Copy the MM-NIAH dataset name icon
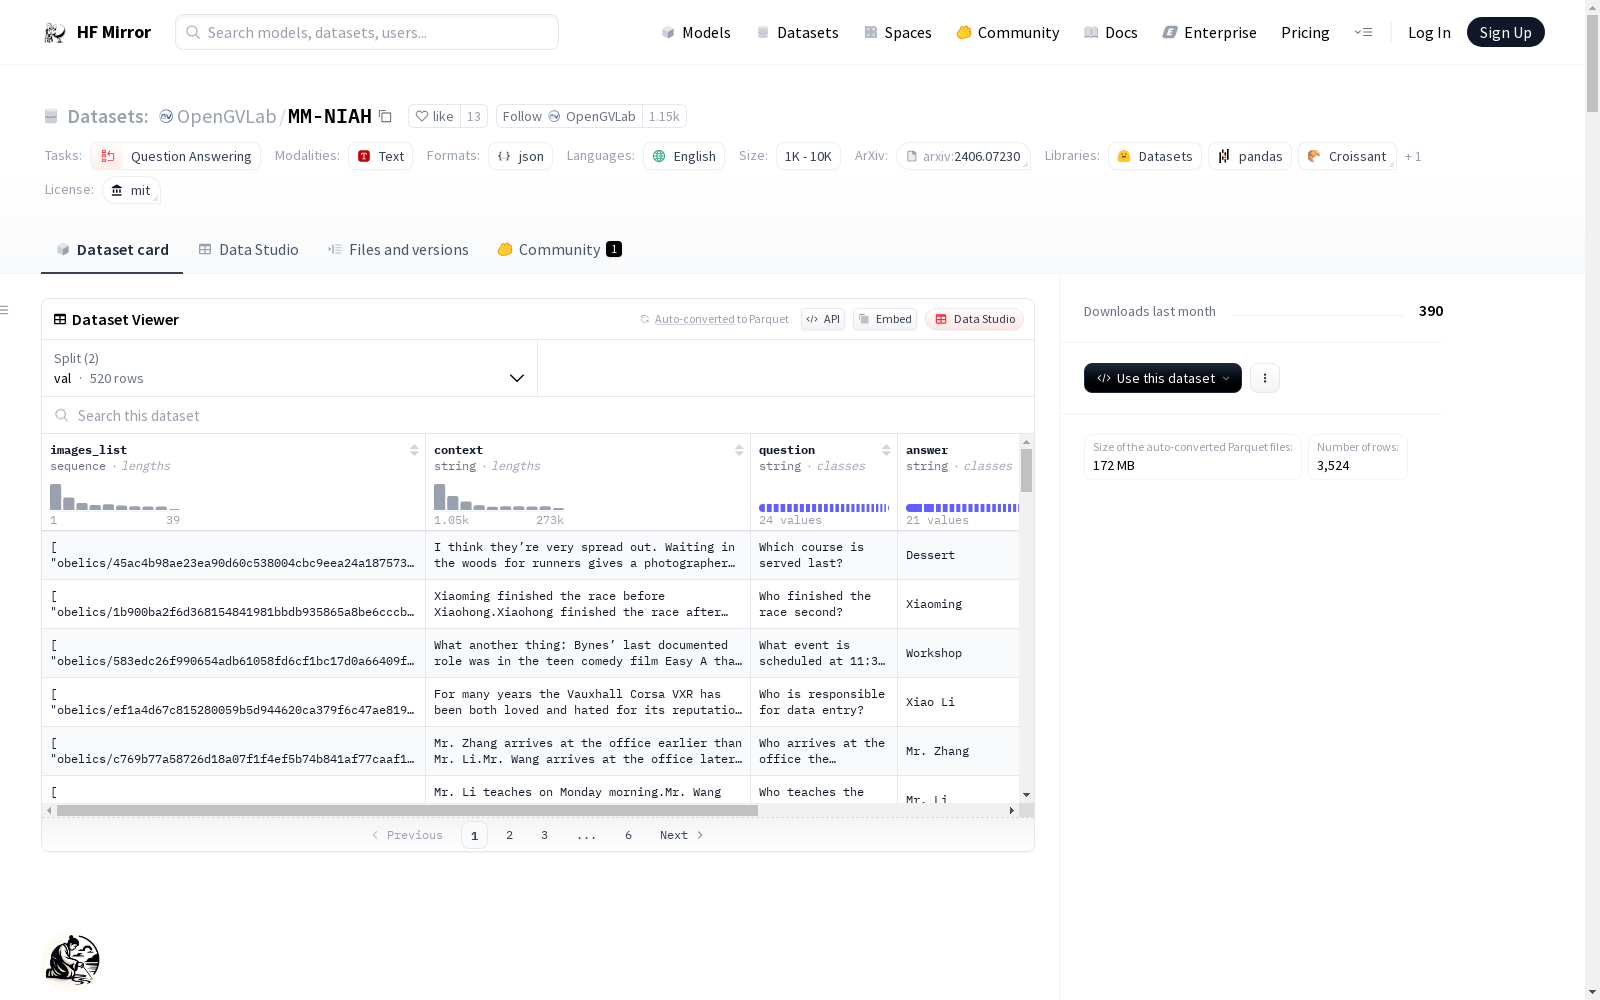 click(x=385, y=117)
